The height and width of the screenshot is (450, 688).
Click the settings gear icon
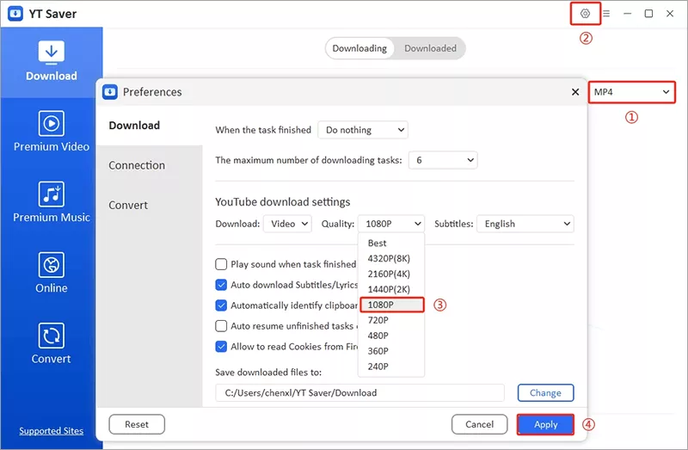[585, 14]
